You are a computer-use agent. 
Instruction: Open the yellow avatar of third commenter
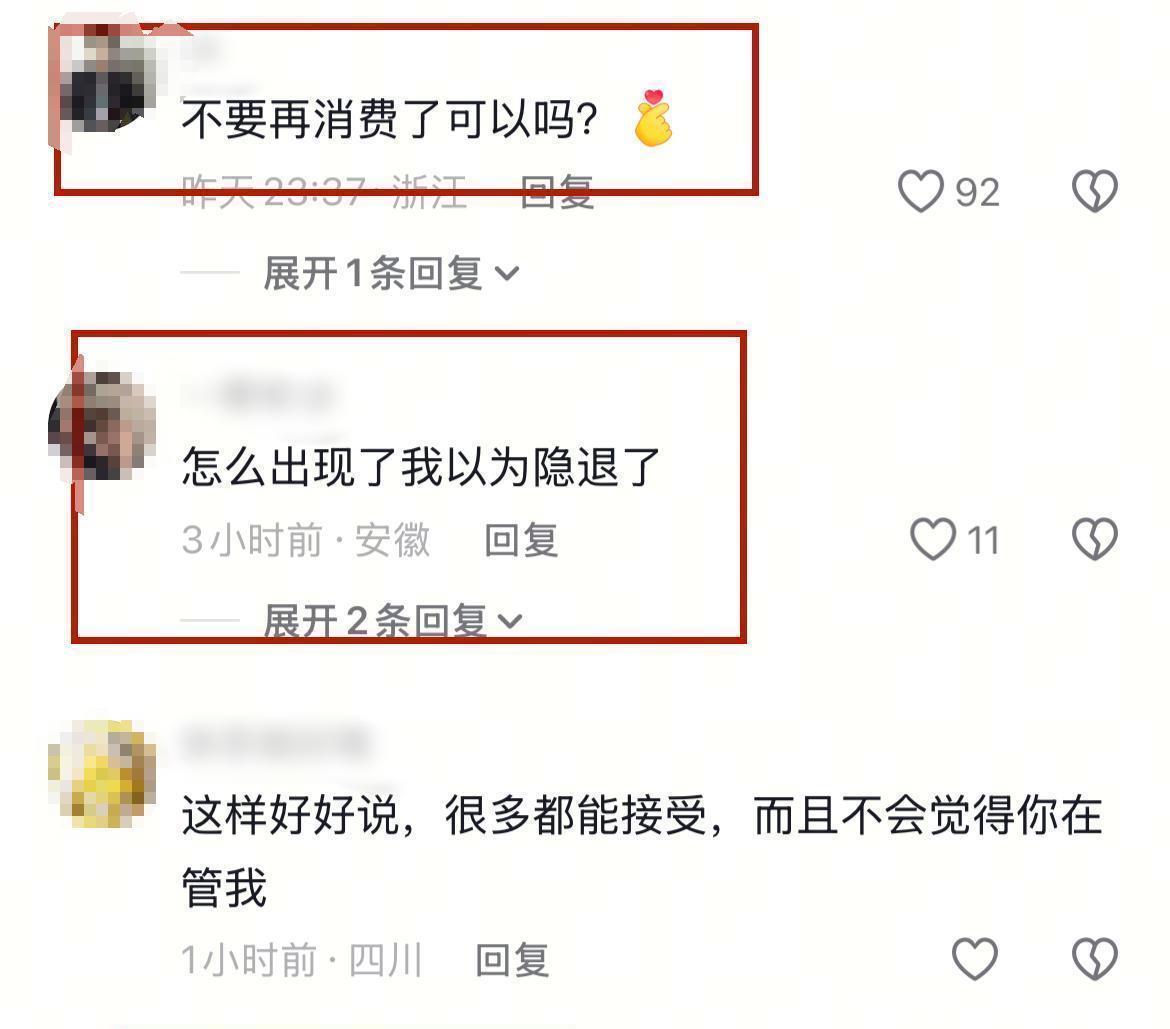pyautogui.click(x=102, y=774)
